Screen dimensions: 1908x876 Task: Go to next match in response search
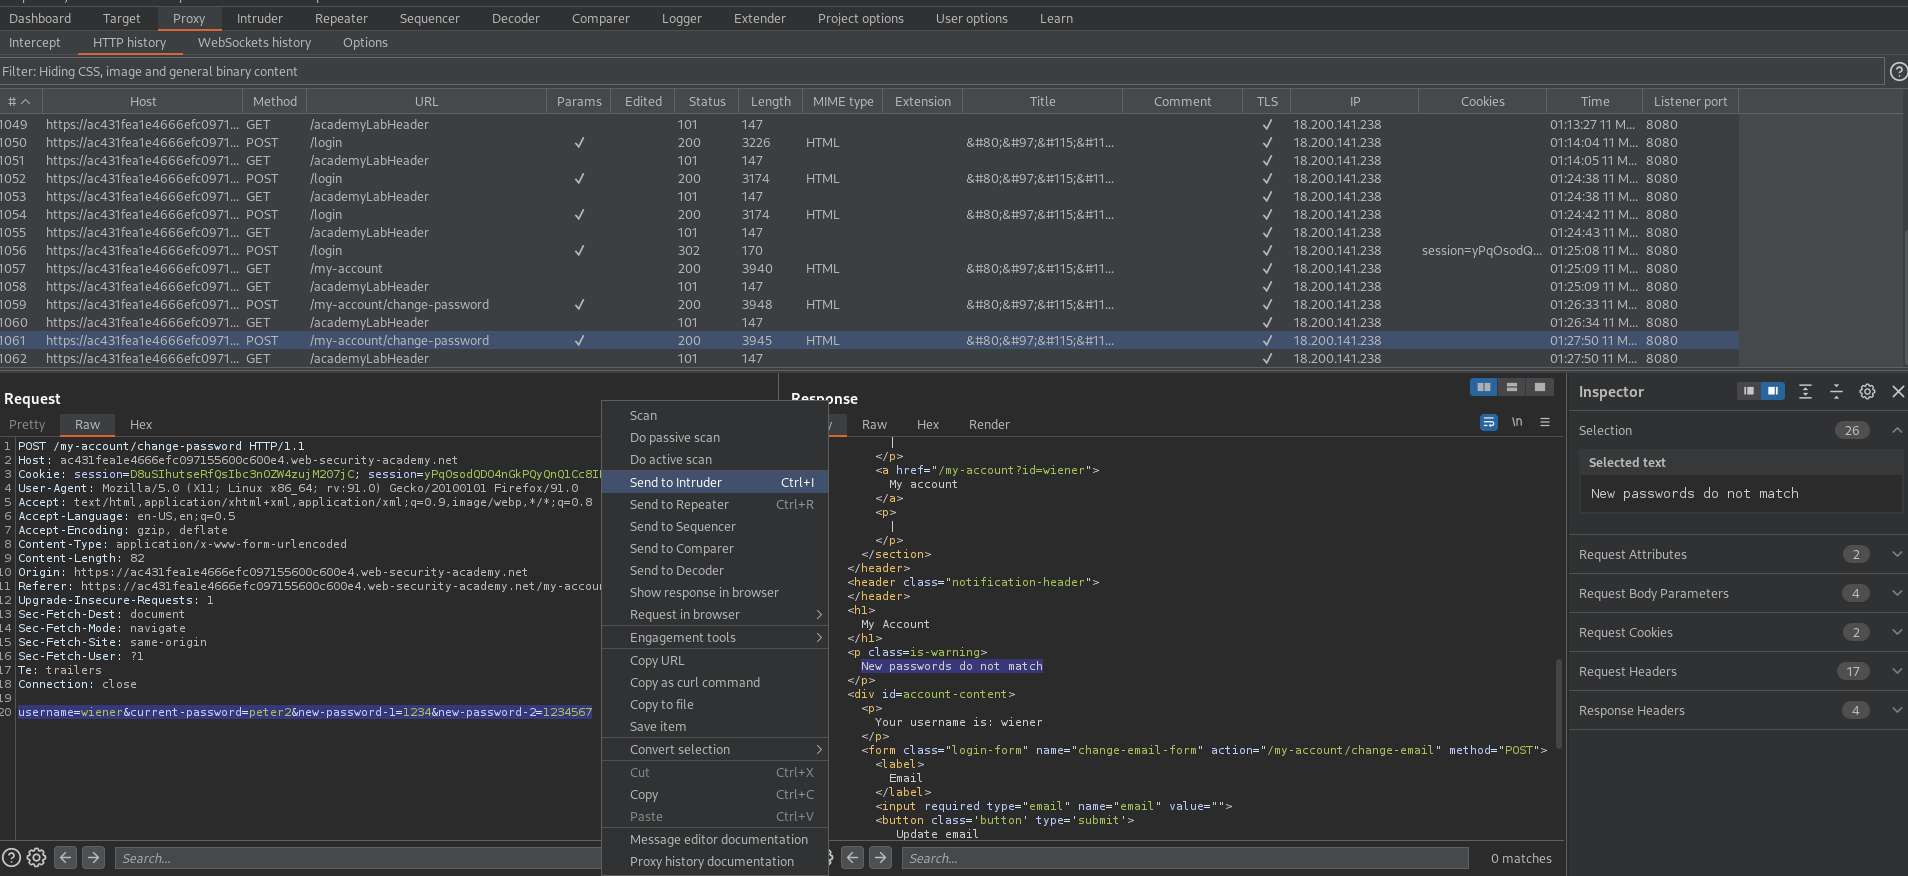[x=880, y=857]
